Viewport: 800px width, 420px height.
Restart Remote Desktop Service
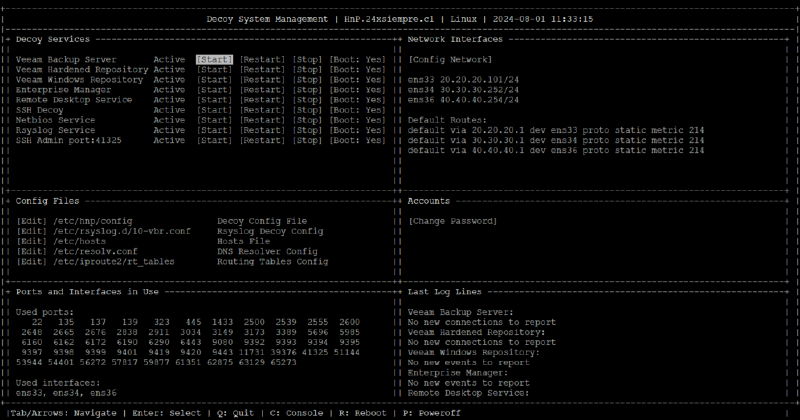(x=262, y=100)
